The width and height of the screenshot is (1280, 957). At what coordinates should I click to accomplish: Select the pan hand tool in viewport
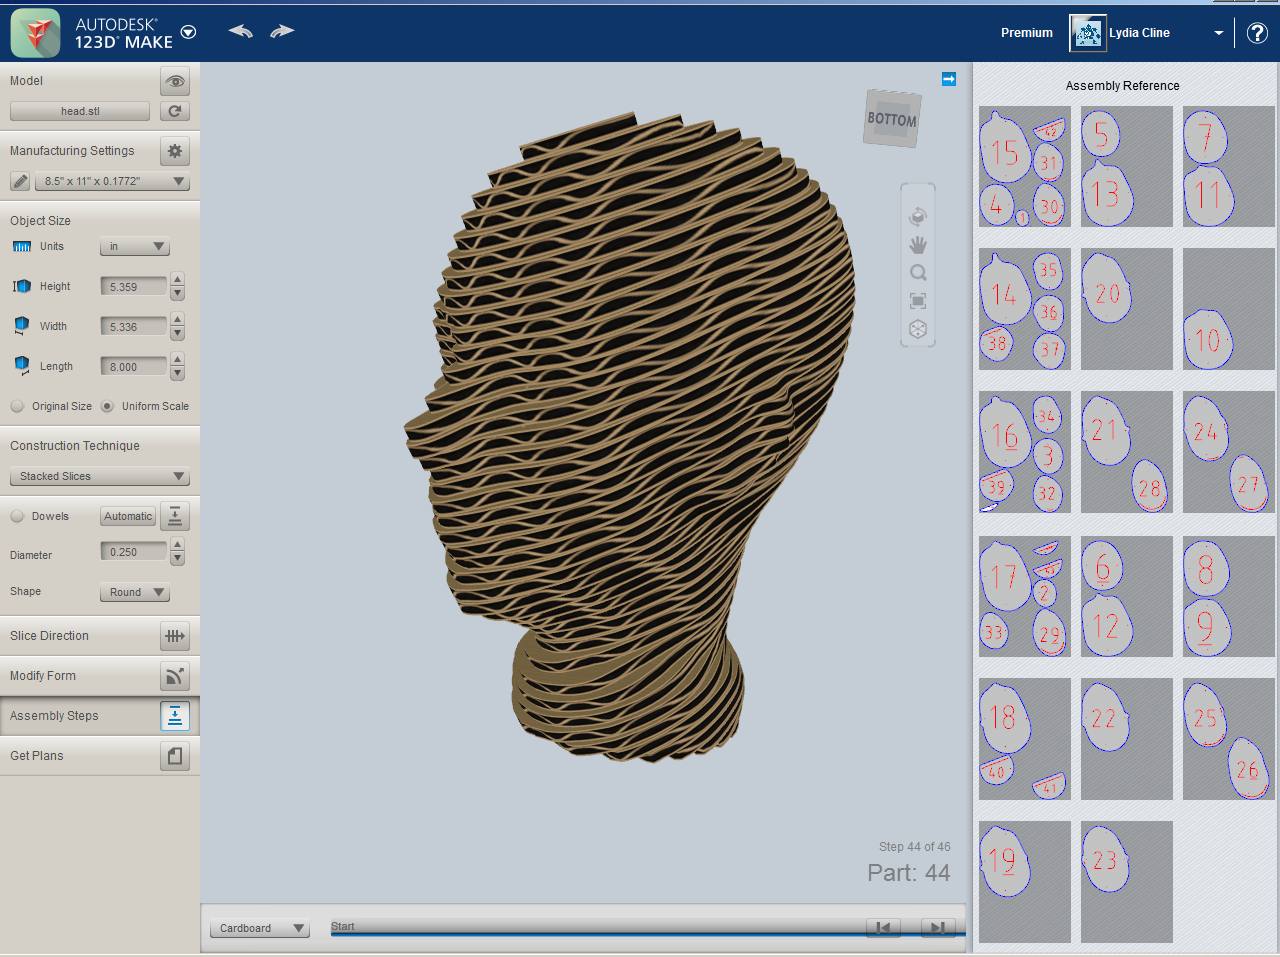tap(918, 245)
